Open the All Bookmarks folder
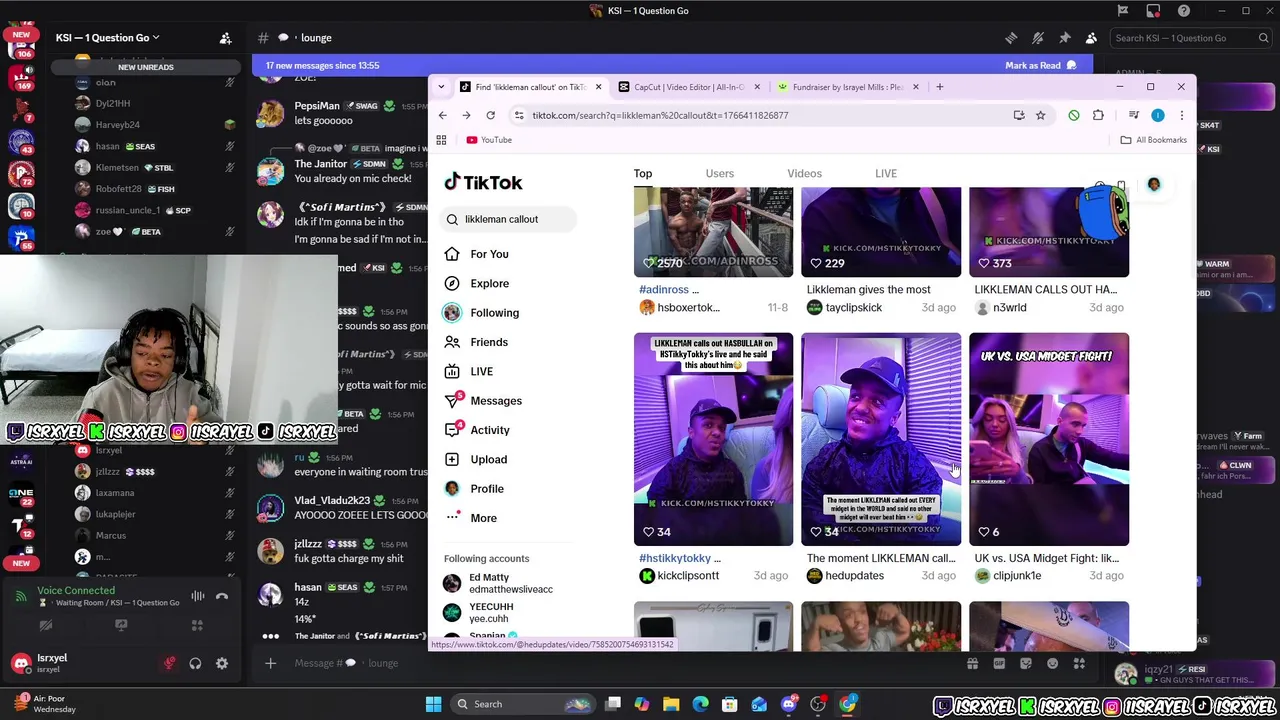 coord(1153,140)
